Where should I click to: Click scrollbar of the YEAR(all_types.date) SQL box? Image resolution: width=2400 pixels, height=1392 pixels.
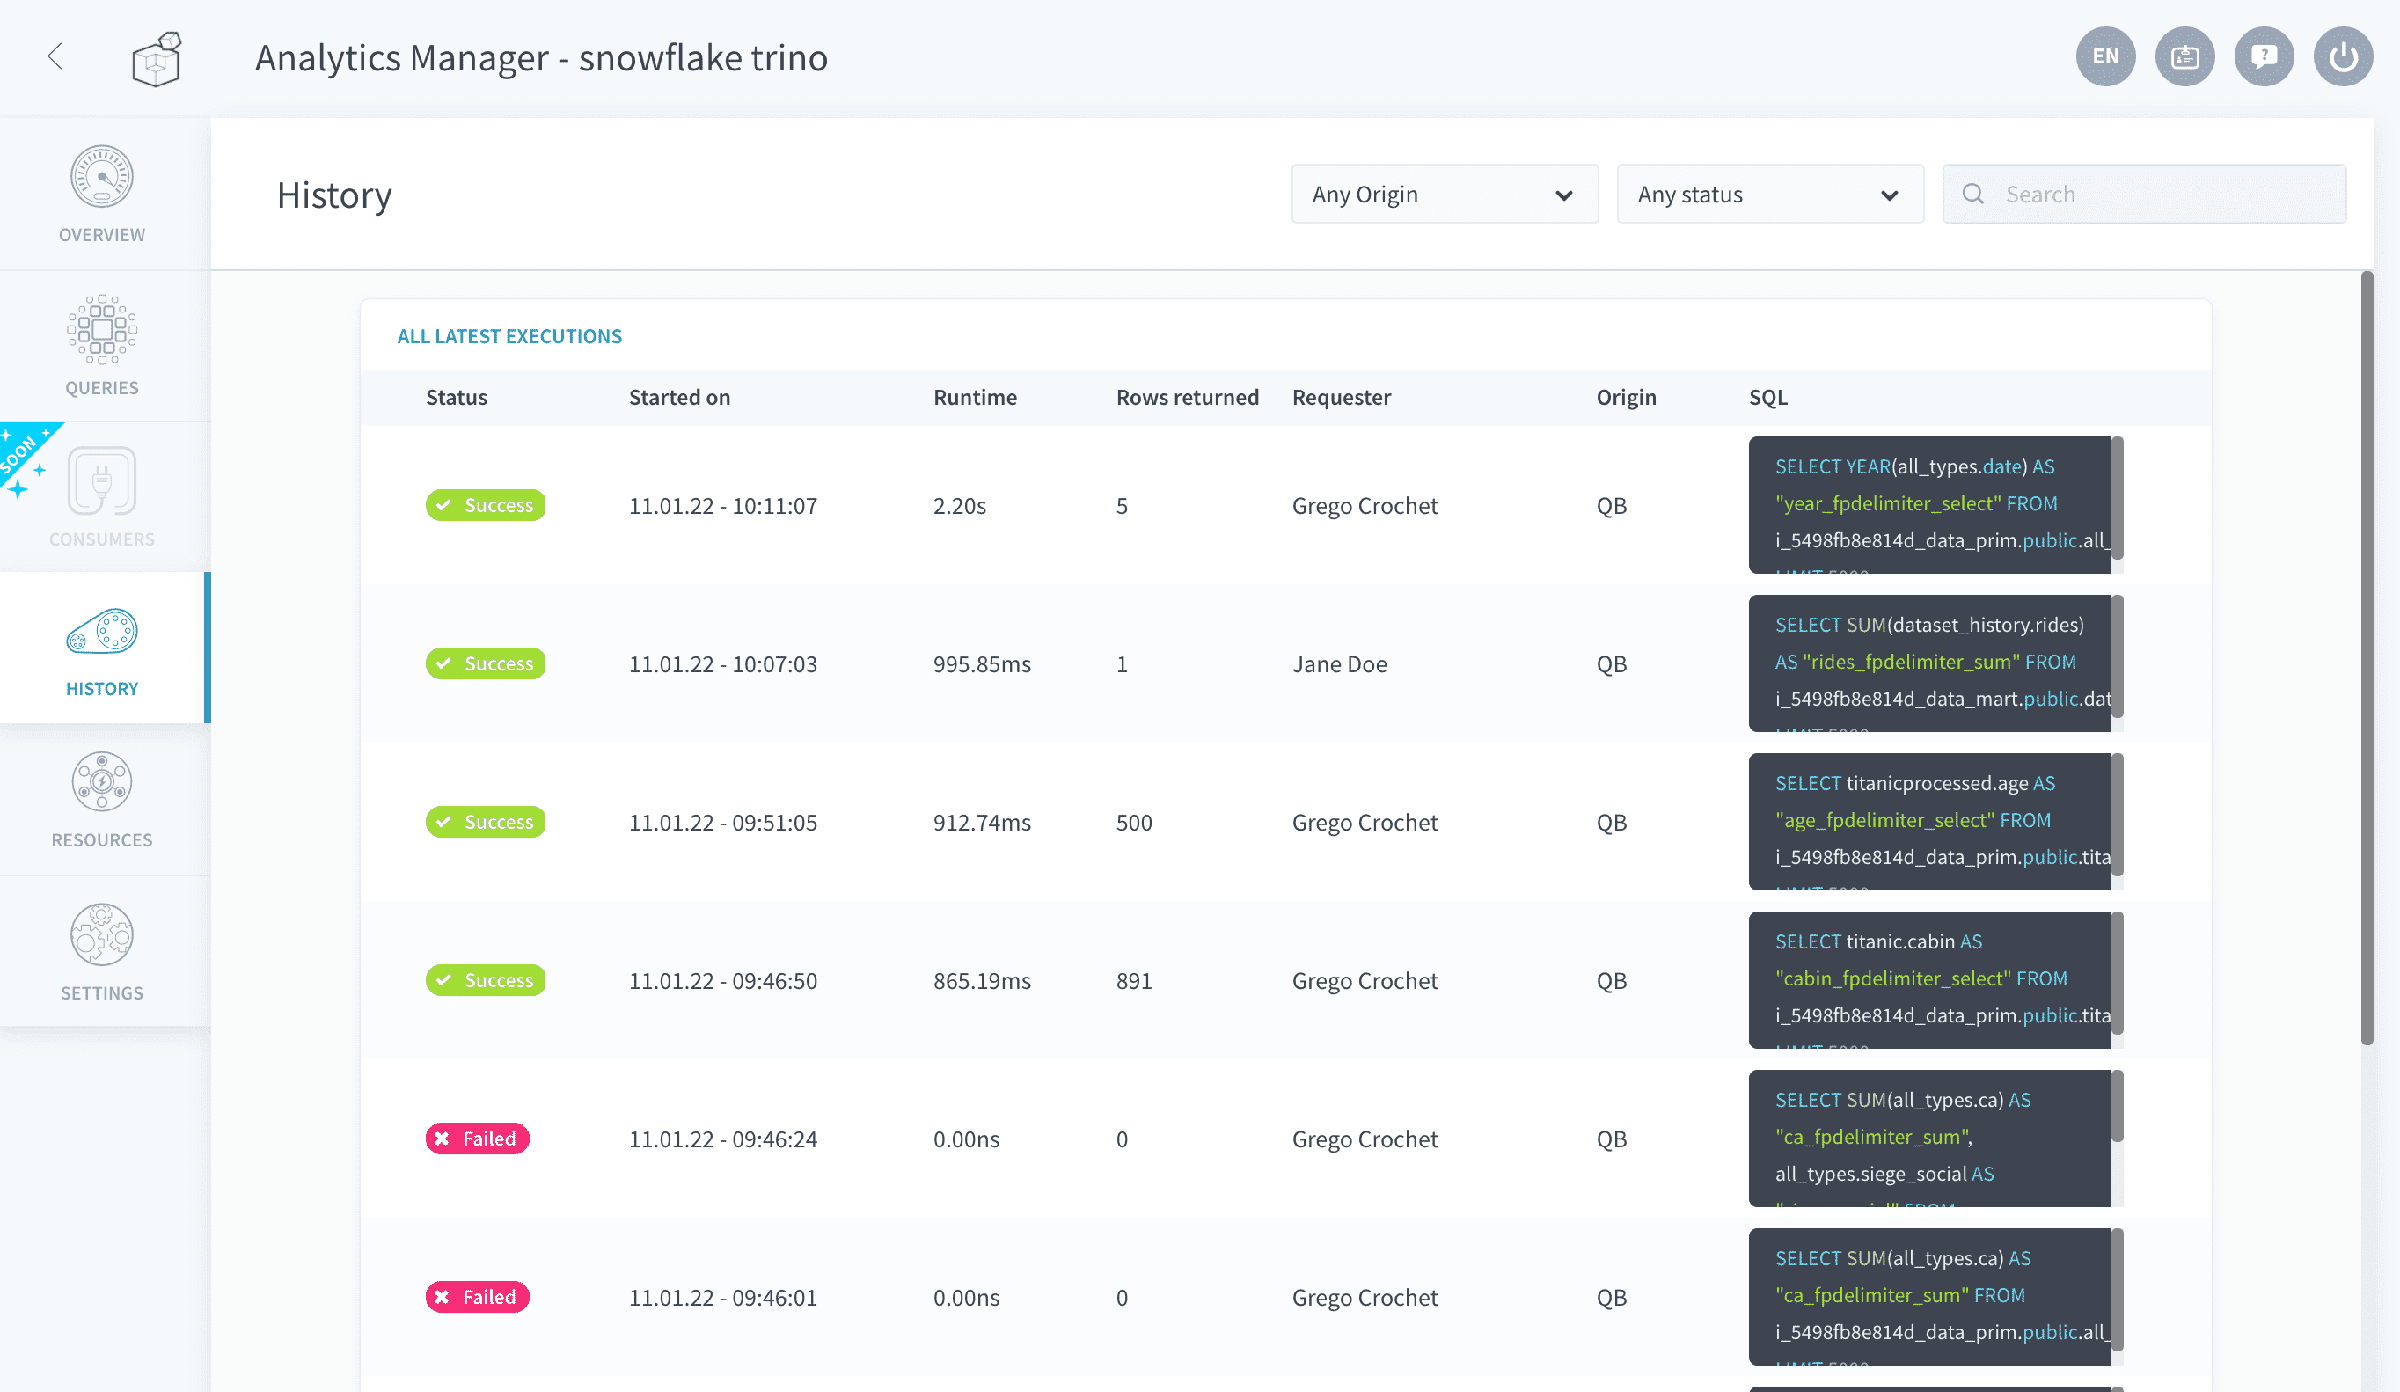click(x=2117, y=498)
